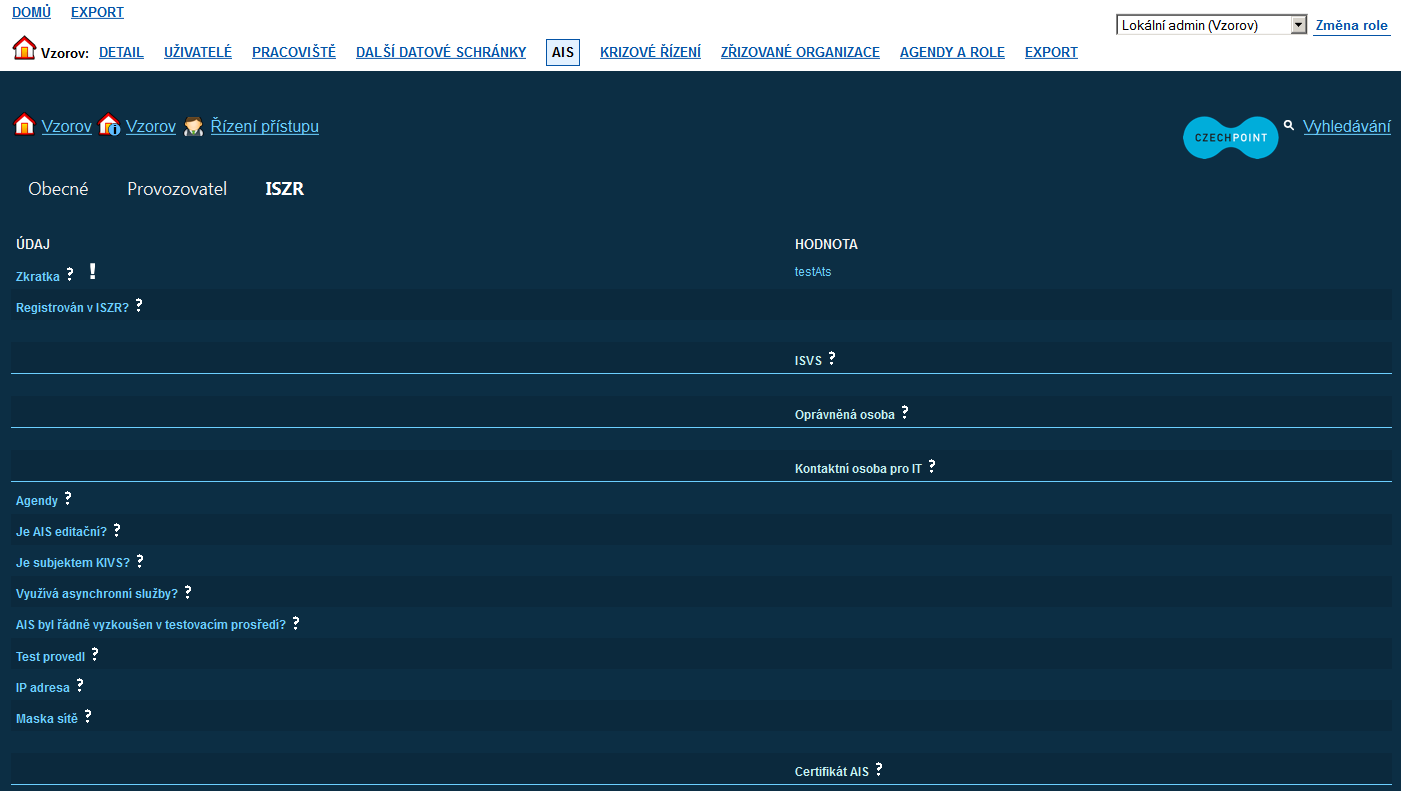Select the AIS menu item
Viewport: 1401px width, 791px height.
click(563, 52)
